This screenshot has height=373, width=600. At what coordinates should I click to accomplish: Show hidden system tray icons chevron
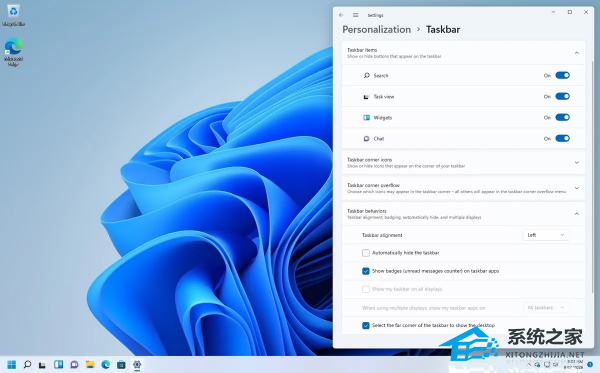tap(528, 365)
